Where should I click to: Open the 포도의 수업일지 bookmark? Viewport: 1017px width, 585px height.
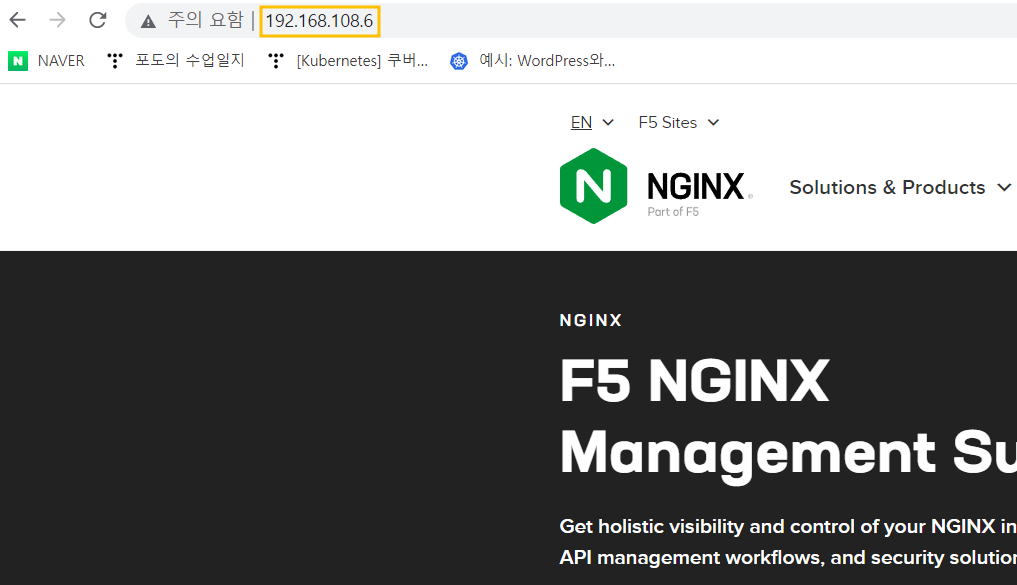[x=176, y=60]
